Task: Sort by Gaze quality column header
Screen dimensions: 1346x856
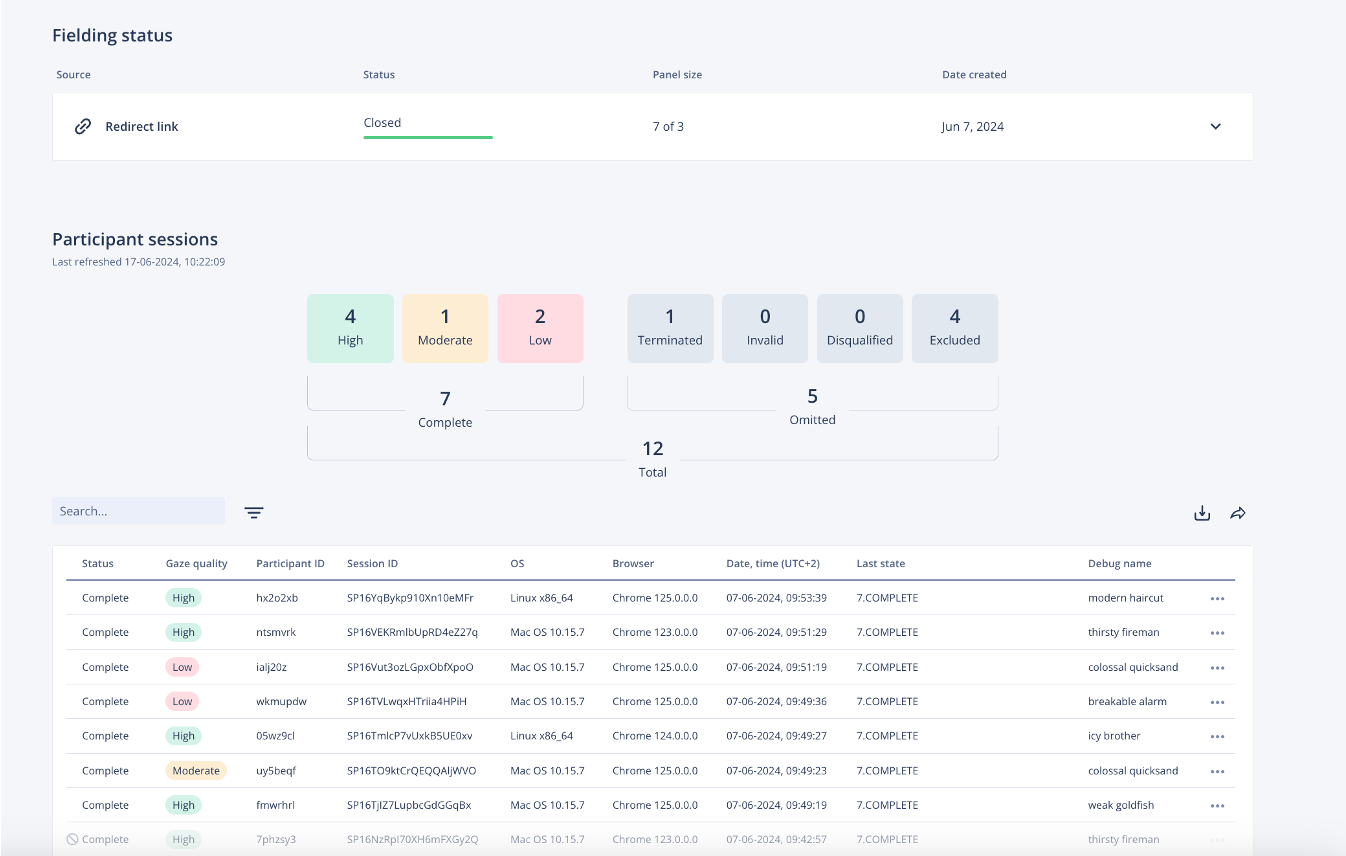Action: point(196,564)
